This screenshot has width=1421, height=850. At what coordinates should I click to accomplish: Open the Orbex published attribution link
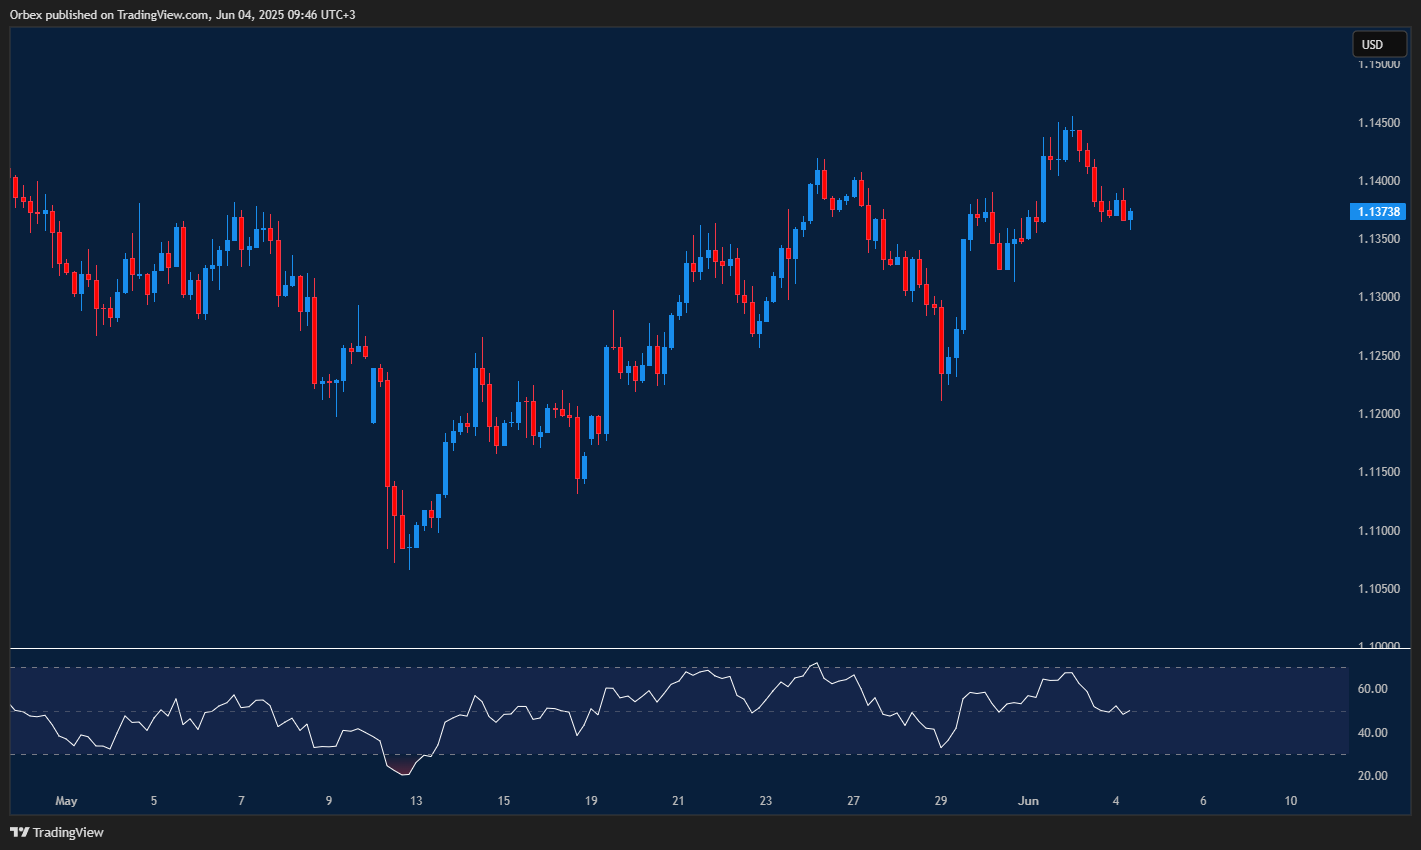[x=180, y=14]
